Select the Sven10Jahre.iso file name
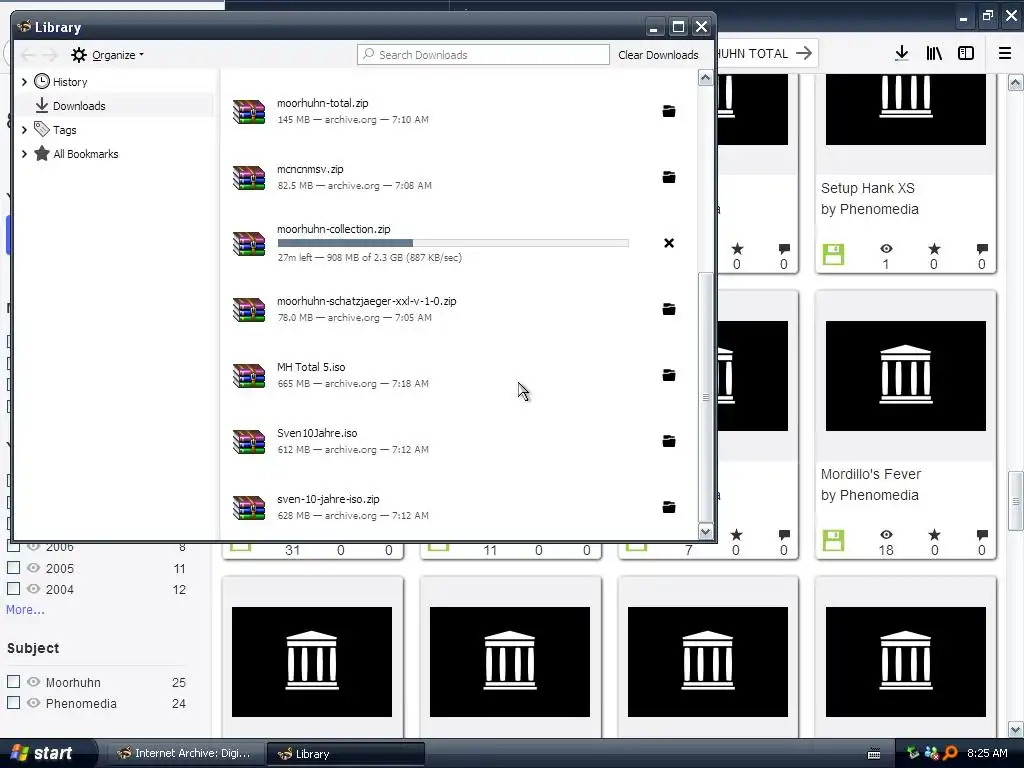The width and height of the screenshot is (1024, 768). [x=317, y=433]
